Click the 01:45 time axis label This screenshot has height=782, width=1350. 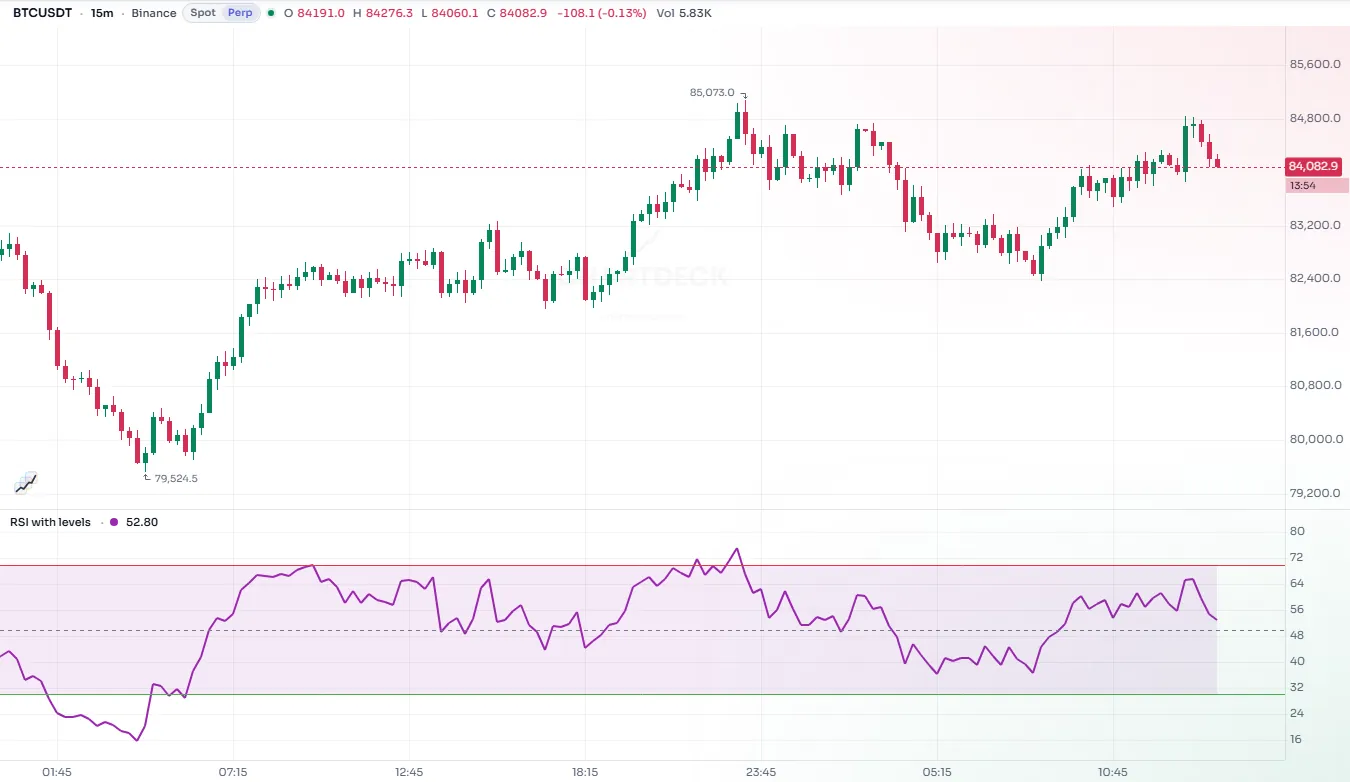pos(57,772)
